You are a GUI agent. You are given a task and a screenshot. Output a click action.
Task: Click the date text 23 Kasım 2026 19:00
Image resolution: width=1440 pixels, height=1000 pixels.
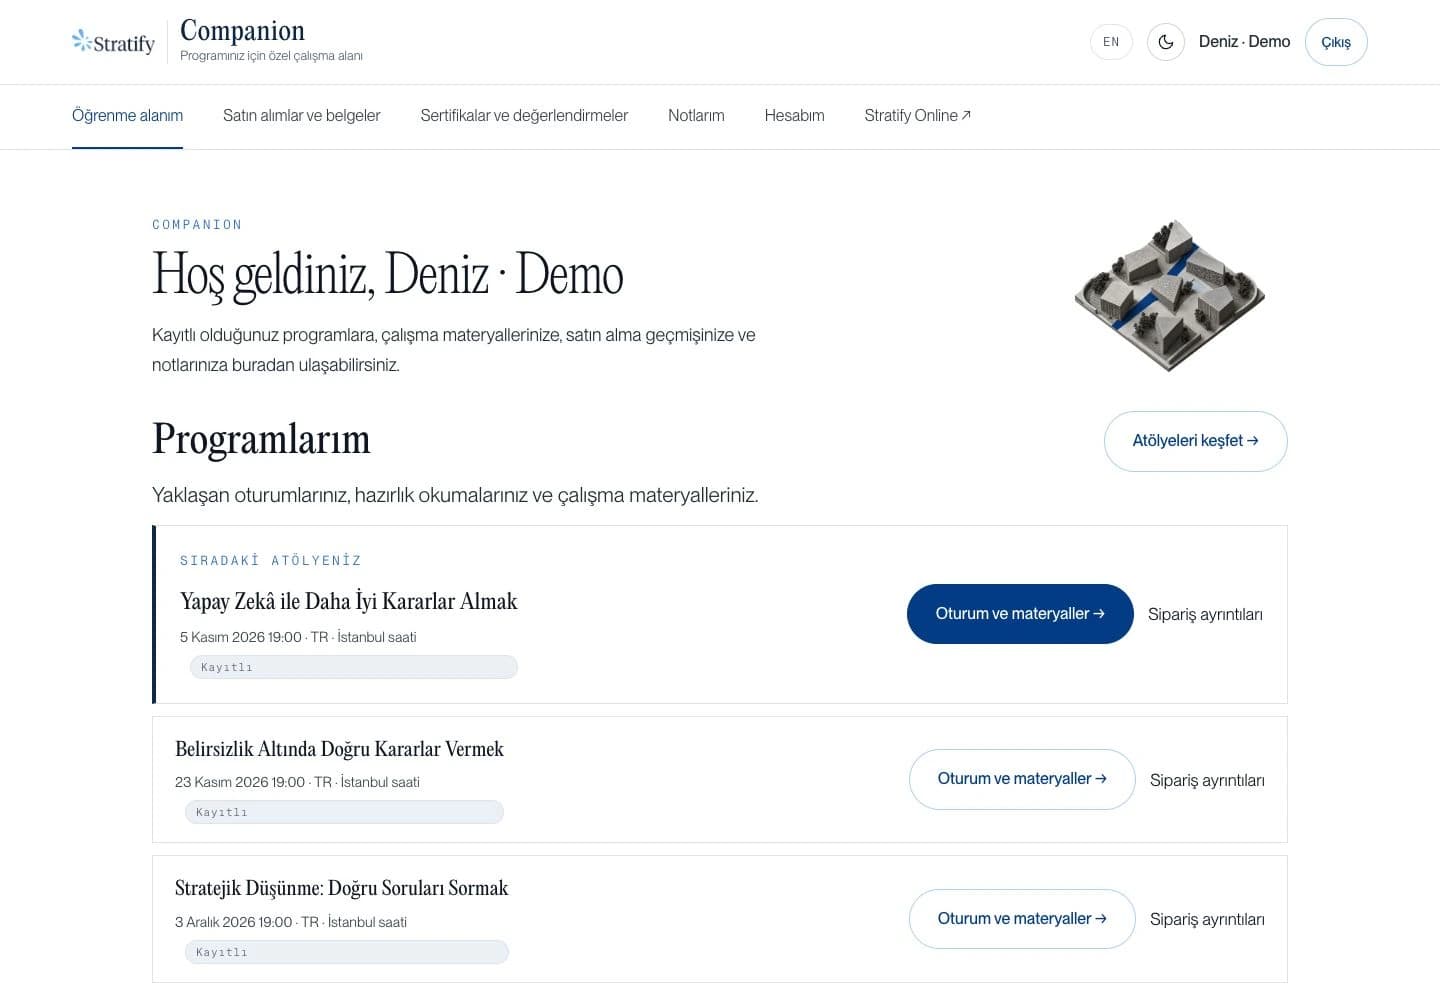pos(240,782)
